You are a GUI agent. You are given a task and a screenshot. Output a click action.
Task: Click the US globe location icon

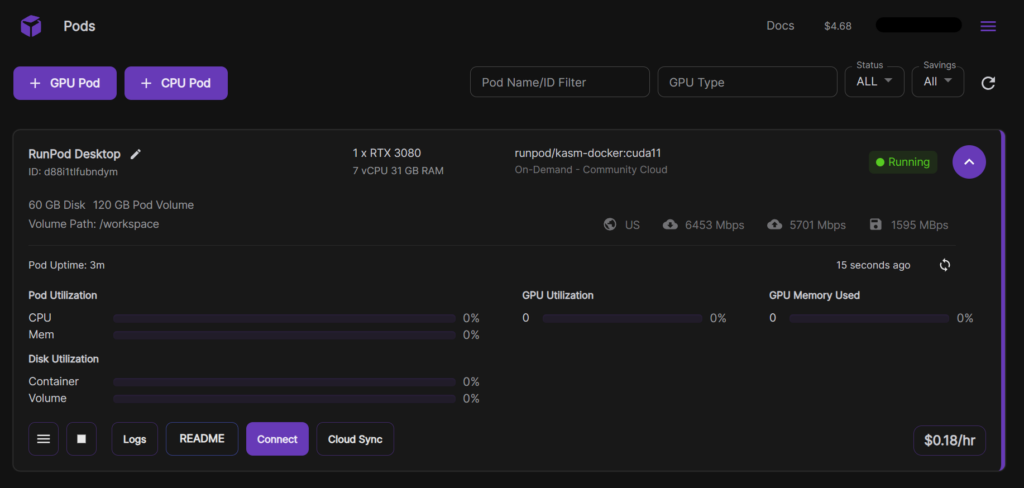[x=610, y=225]
